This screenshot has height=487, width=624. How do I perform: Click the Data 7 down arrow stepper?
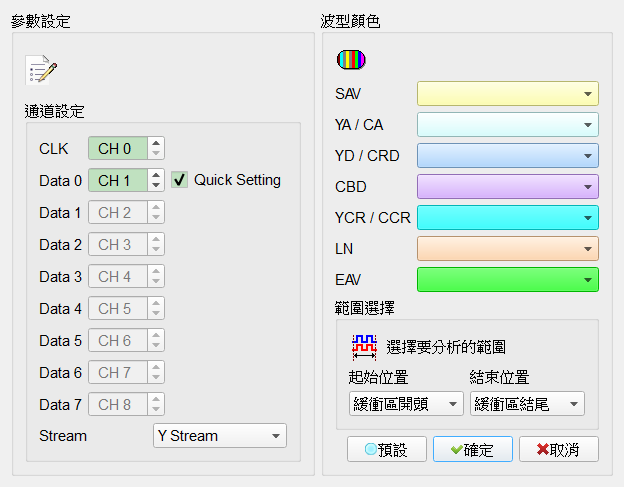[156, 410]
